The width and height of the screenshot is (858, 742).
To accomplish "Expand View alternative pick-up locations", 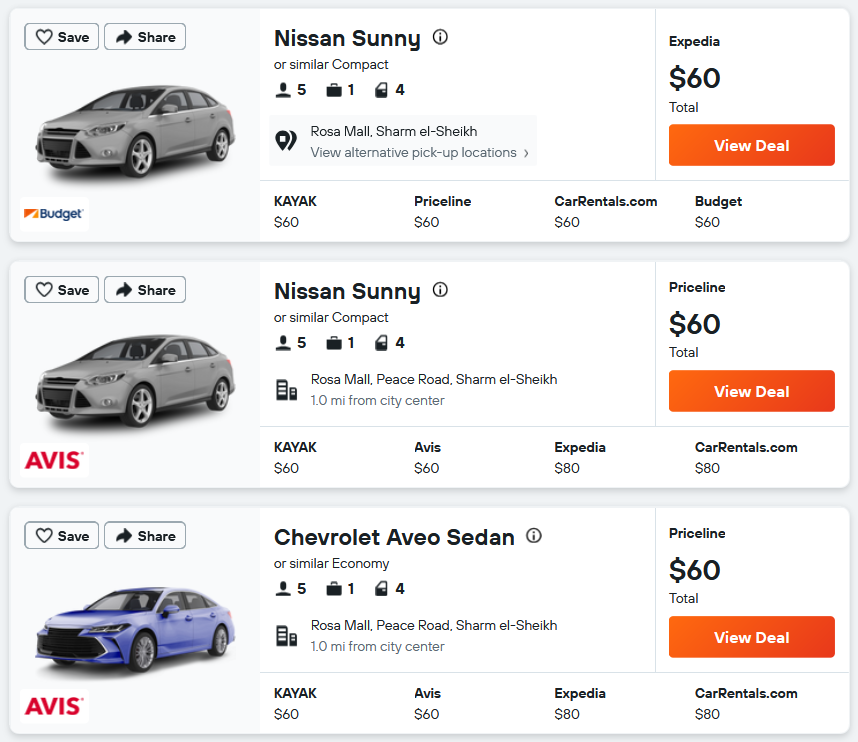I will pyautogui.click(x=420, y=153).
